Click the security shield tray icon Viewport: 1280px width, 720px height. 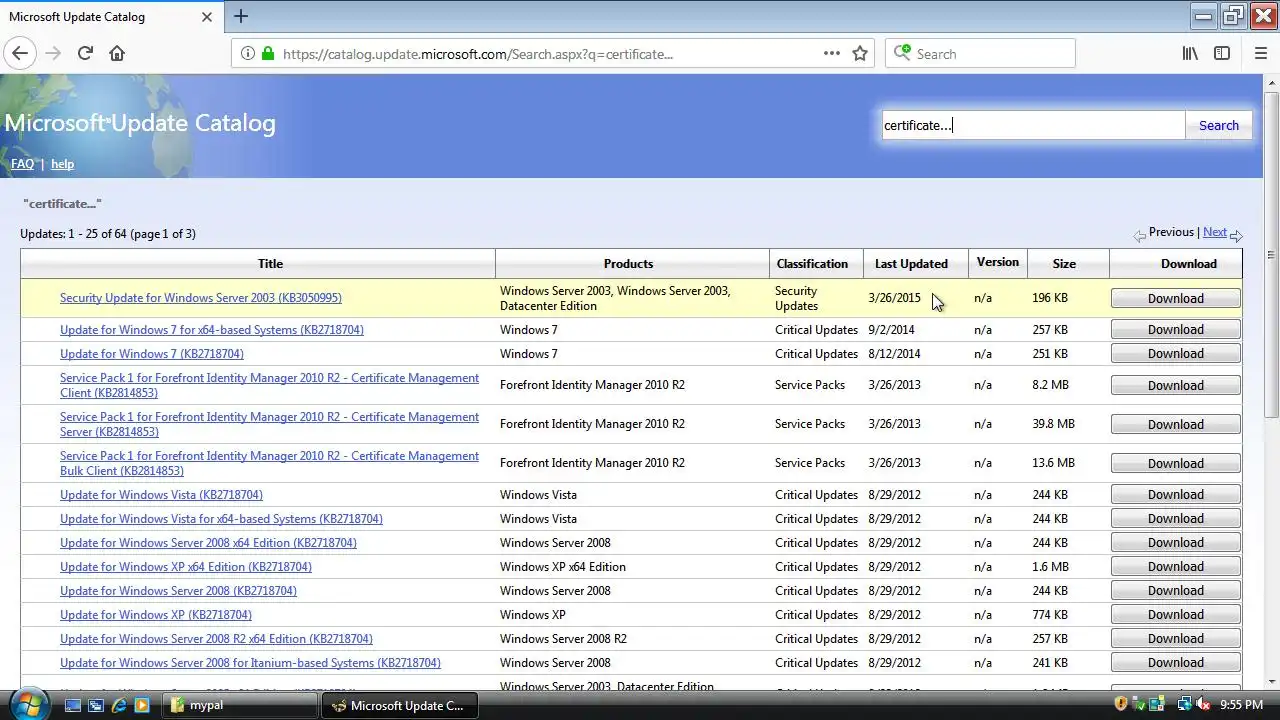pyautogui.click(x=1121, y=704)
